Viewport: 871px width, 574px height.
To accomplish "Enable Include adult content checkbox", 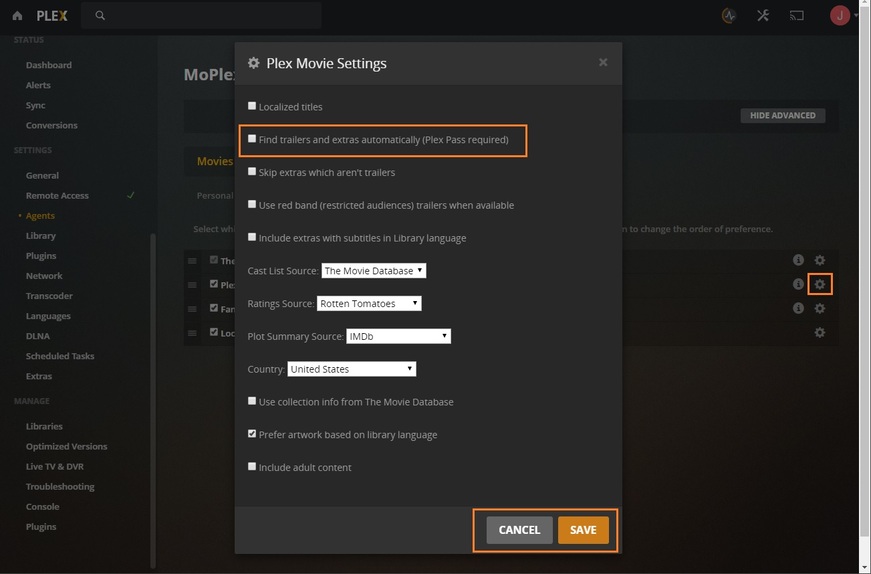I will [252, 466].
